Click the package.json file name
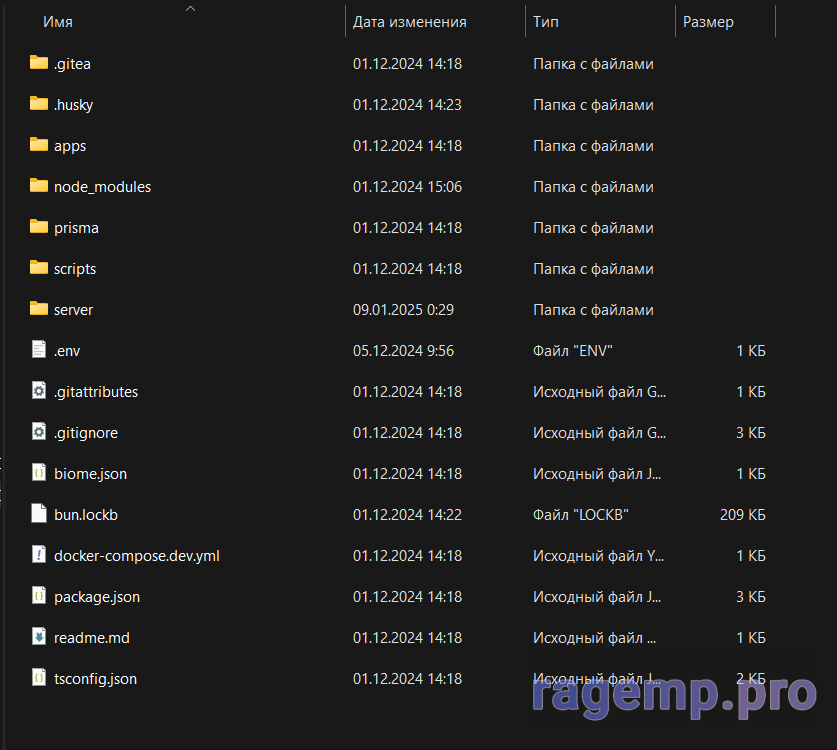 tap(97, 597)
